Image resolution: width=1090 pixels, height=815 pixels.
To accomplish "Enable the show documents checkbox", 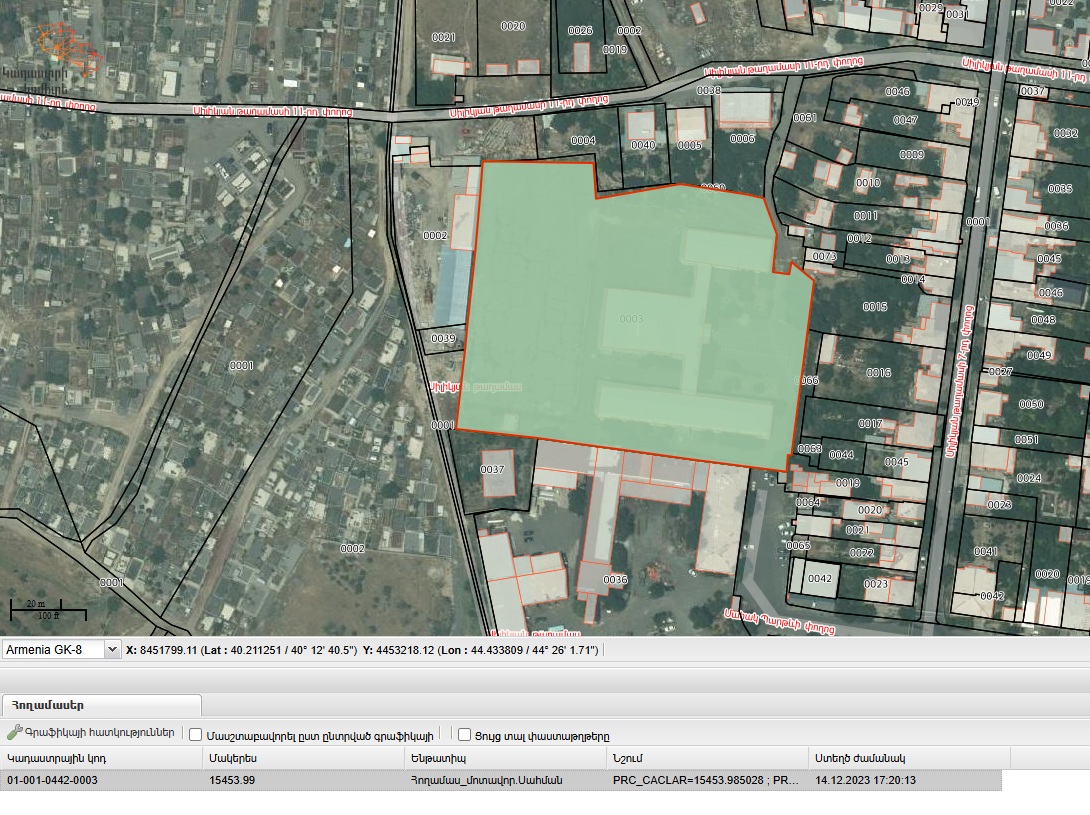I will pos(464,734).
